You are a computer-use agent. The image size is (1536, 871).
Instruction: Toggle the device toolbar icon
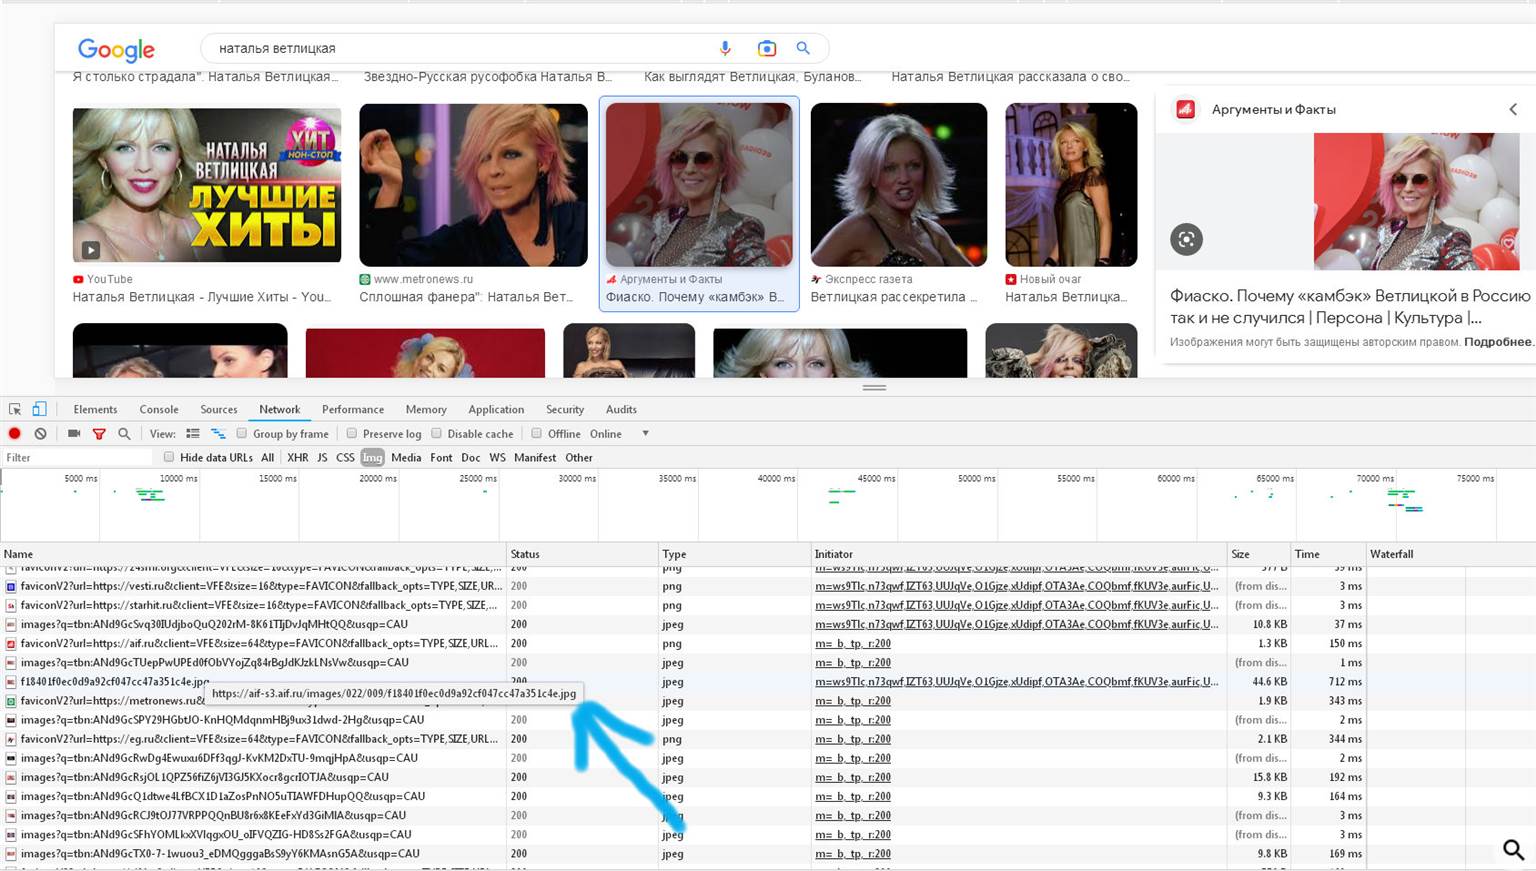(x=39, y=409)
